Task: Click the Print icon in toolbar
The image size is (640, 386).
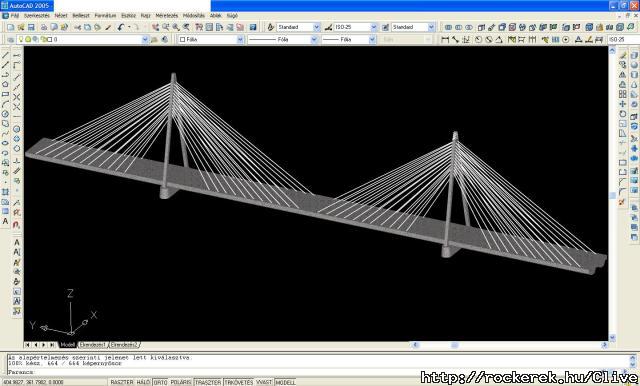Action: tap(44, 27)
